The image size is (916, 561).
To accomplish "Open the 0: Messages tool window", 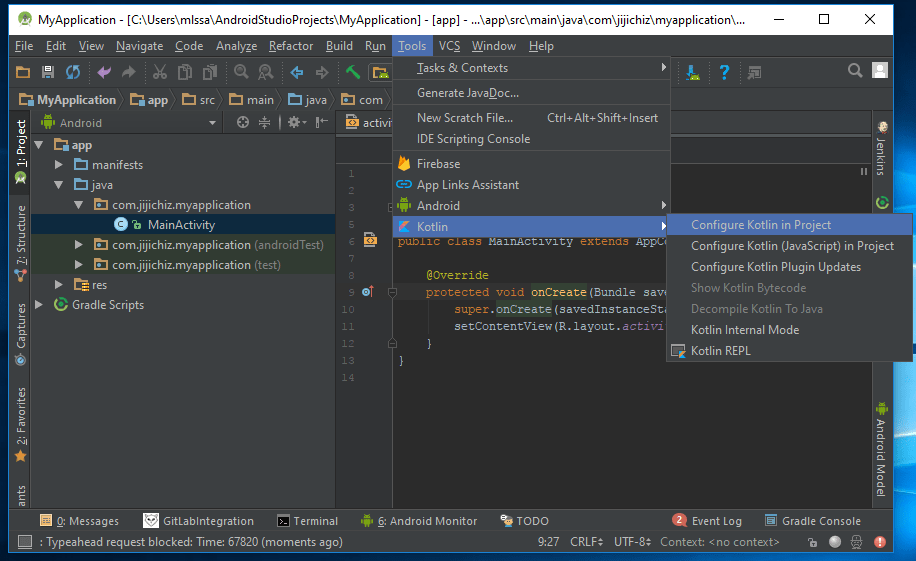I will 79,521.
